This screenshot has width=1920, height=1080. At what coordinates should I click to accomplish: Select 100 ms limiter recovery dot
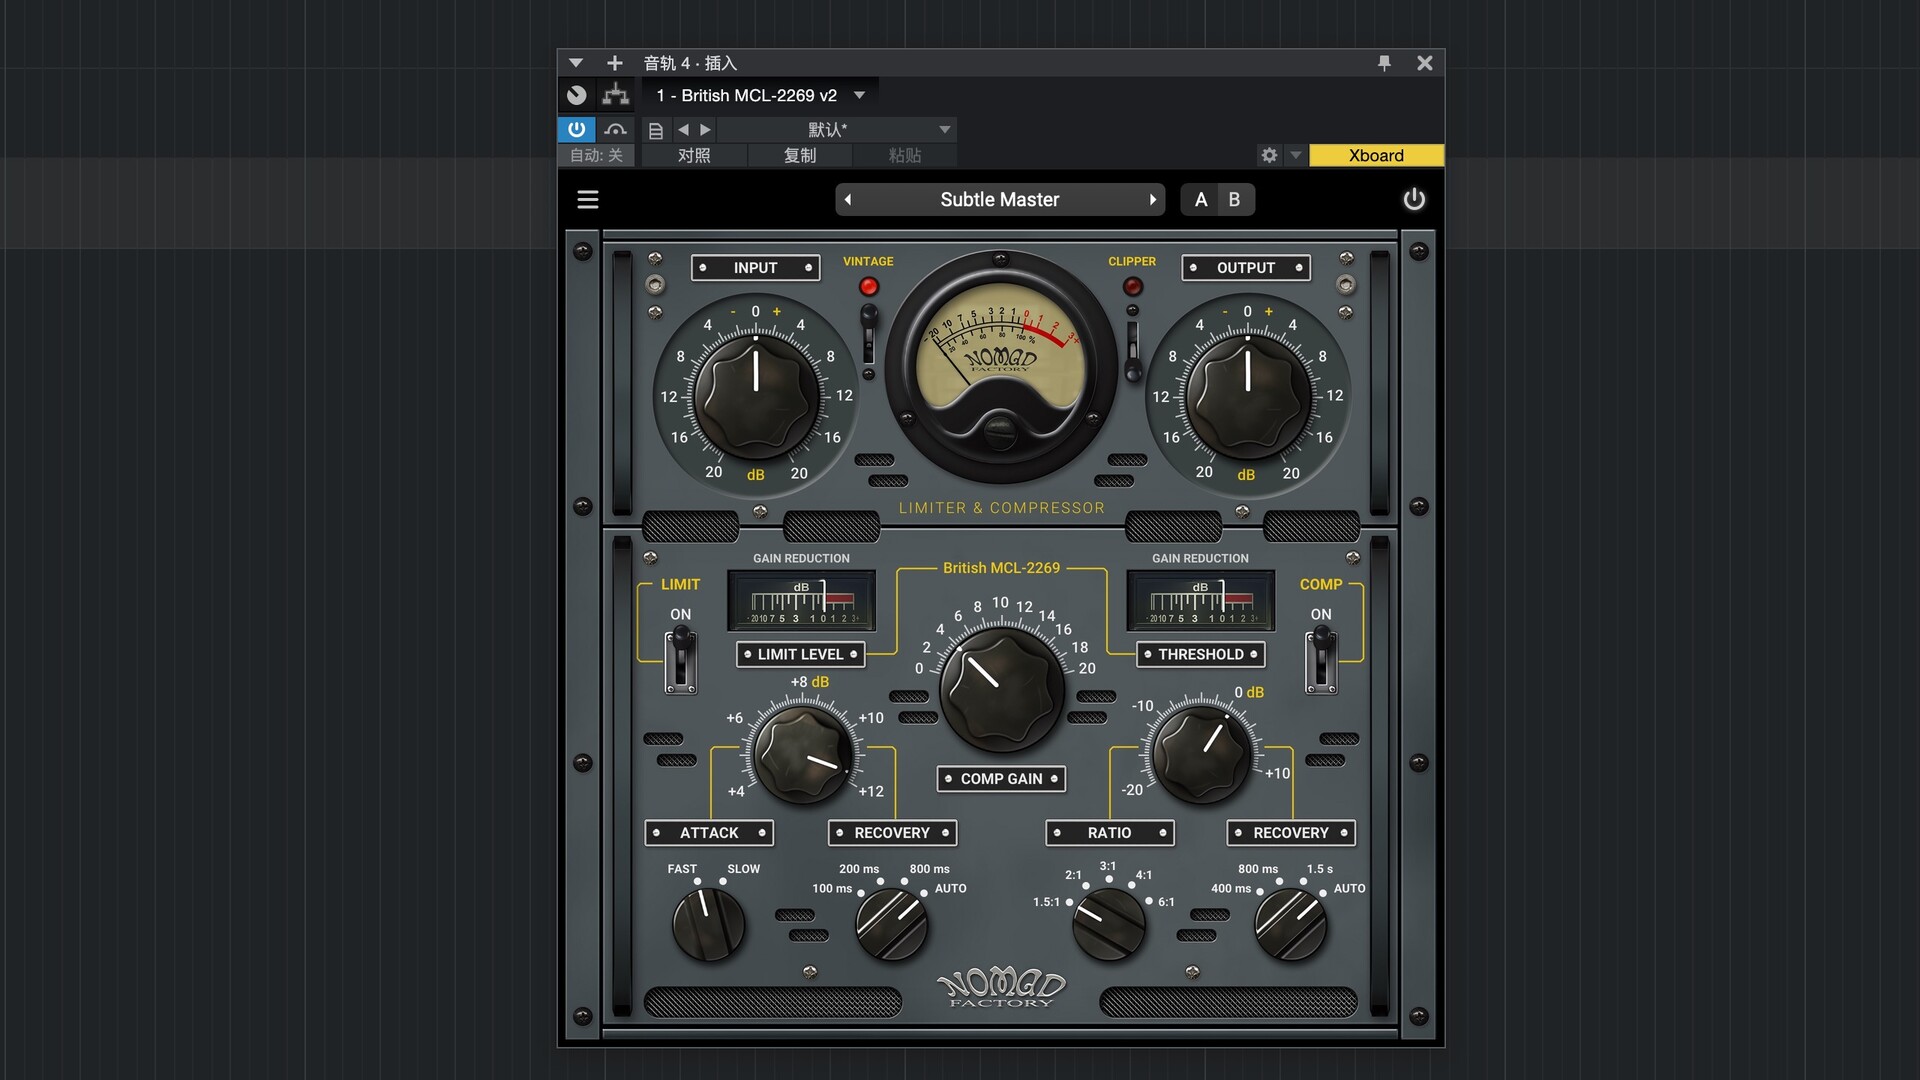(x=861, y=893)
